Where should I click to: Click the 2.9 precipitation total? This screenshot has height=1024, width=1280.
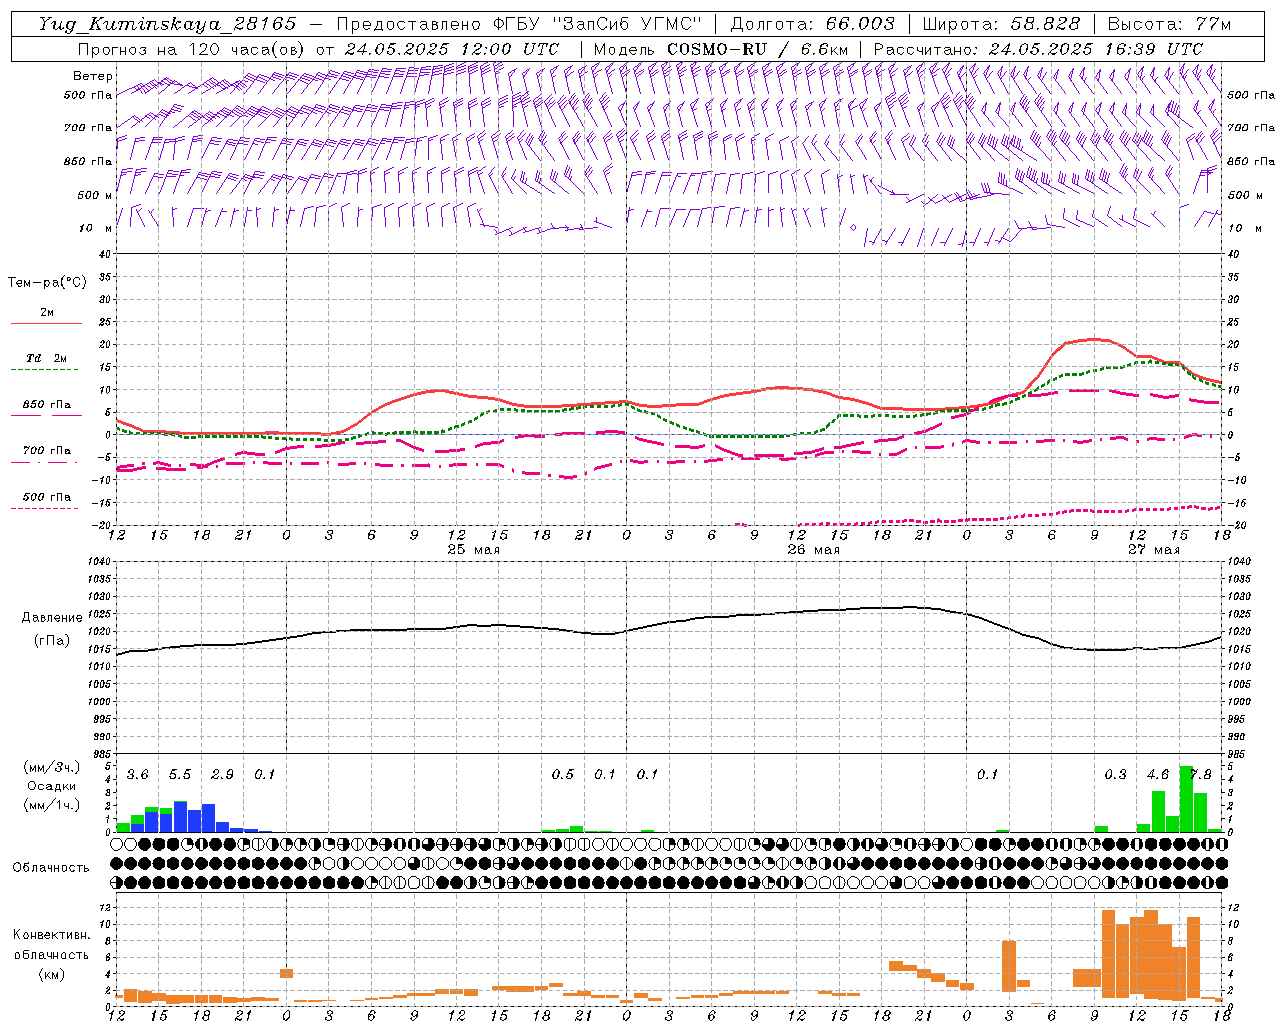[x=222, y=775]
